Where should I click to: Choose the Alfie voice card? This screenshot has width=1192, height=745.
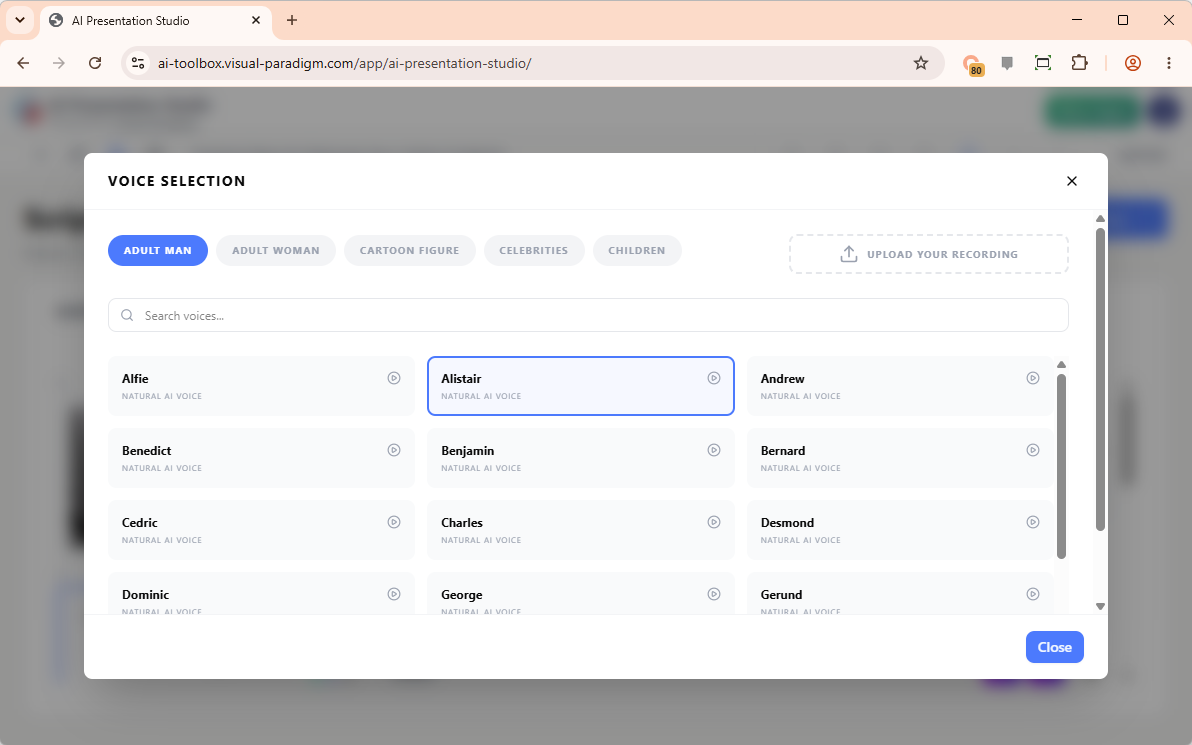coord(262,386)
